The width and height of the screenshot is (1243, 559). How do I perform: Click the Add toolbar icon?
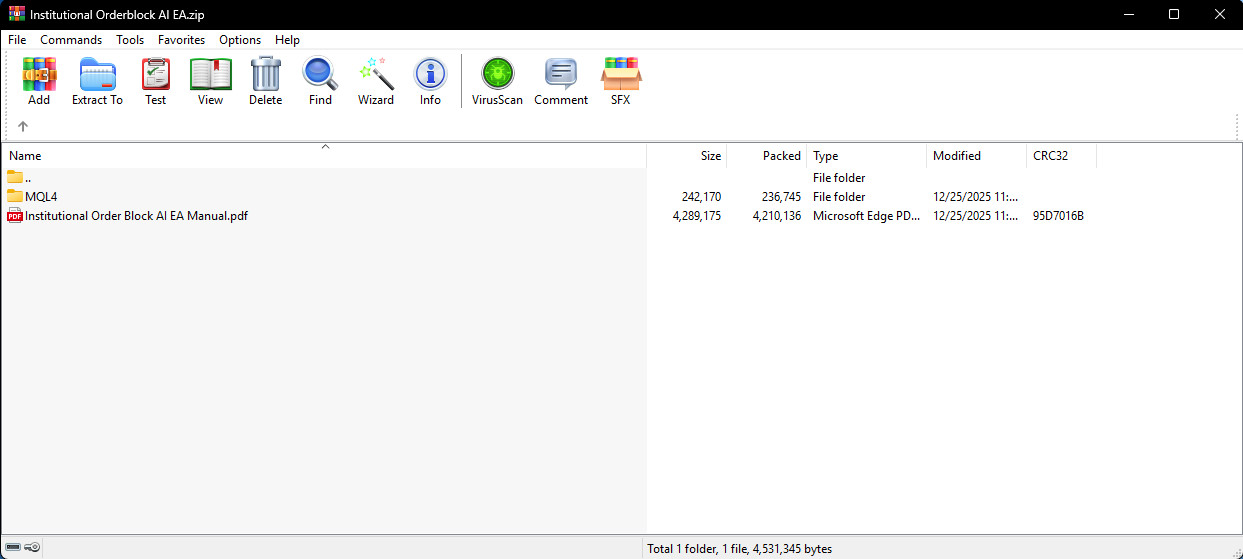[39, 74]
